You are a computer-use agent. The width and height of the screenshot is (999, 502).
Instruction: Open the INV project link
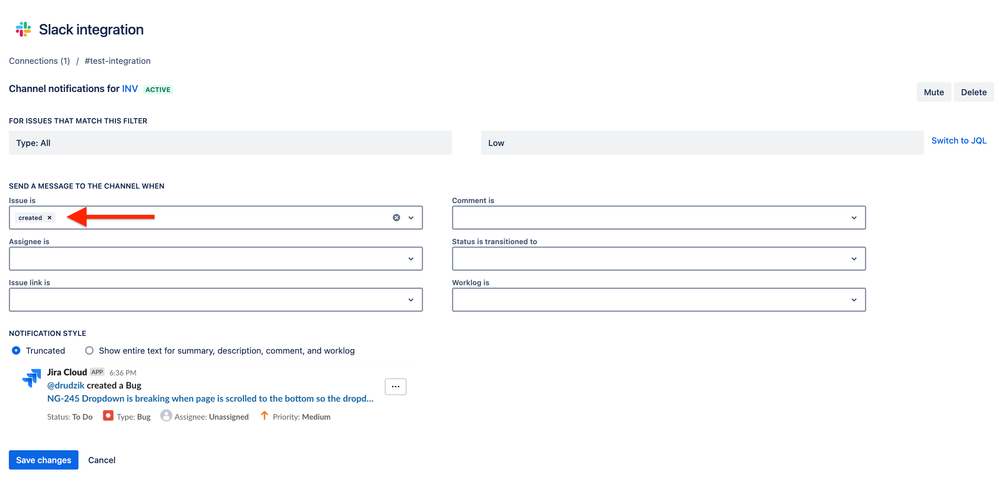tap(130, 89)
